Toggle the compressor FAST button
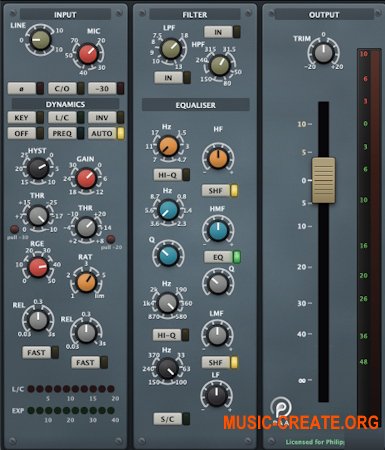 (x=90, y=362)
